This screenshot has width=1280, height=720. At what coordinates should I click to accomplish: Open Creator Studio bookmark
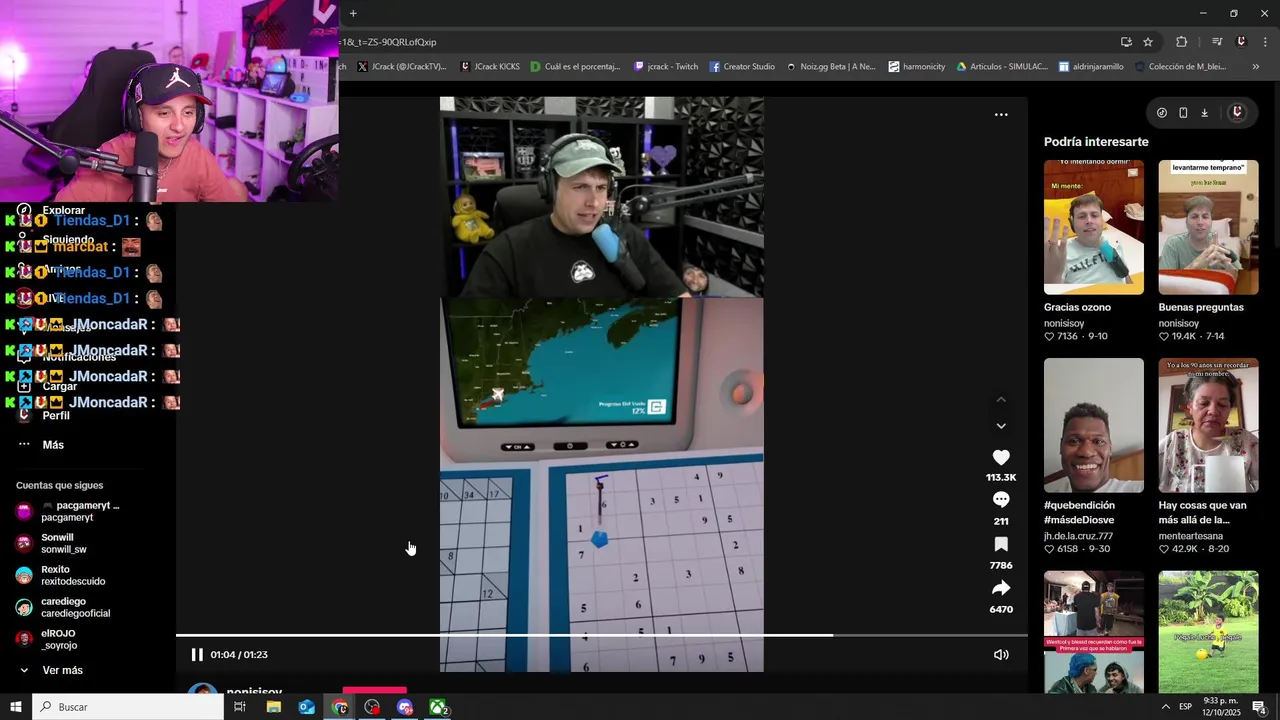click(x=742, y=67)
